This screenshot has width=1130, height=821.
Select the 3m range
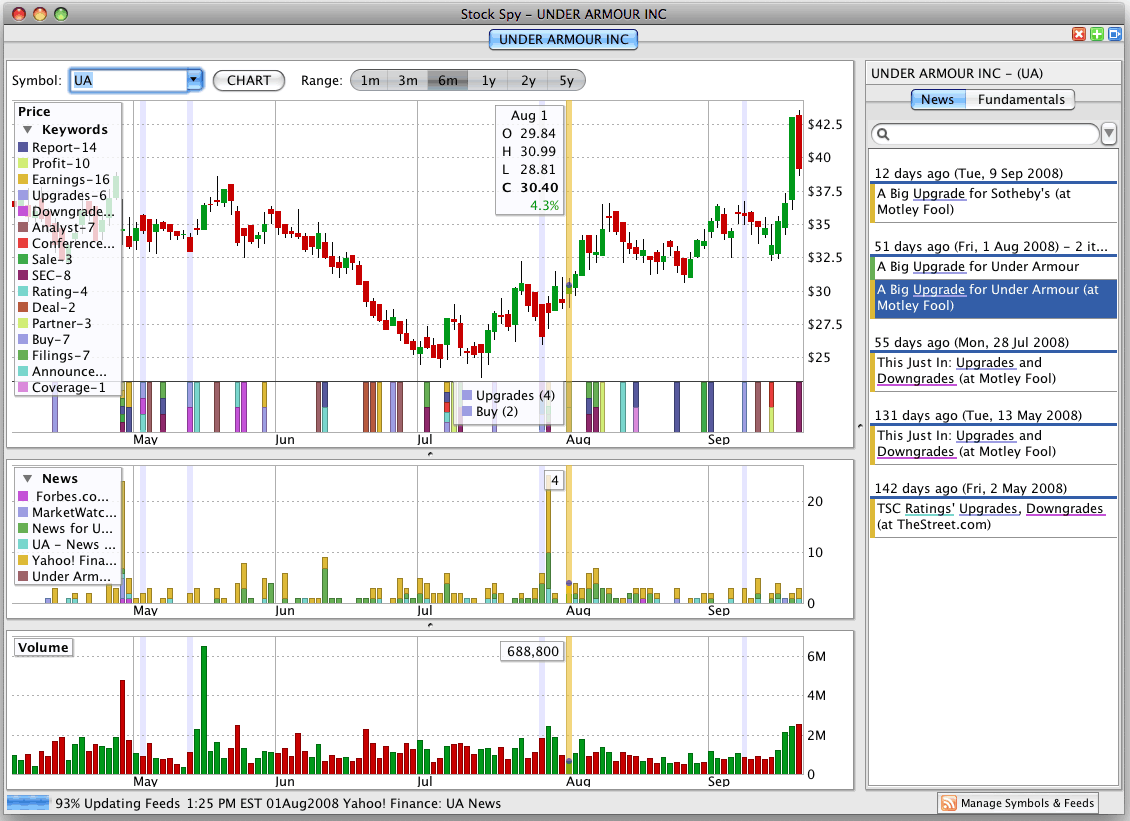click(x=408, y=81)
